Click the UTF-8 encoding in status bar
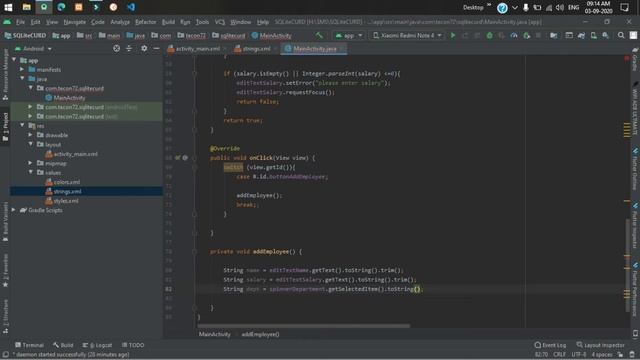640x360 pixels. tap(578, 355)
